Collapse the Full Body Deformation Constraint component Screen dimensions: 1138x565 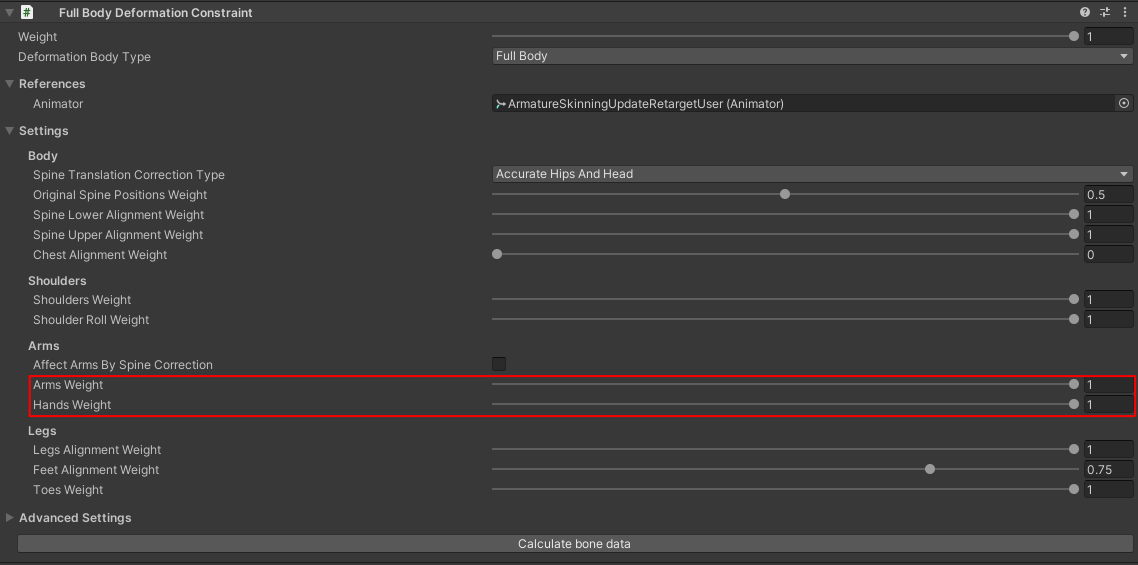click(x=9, y=12)
